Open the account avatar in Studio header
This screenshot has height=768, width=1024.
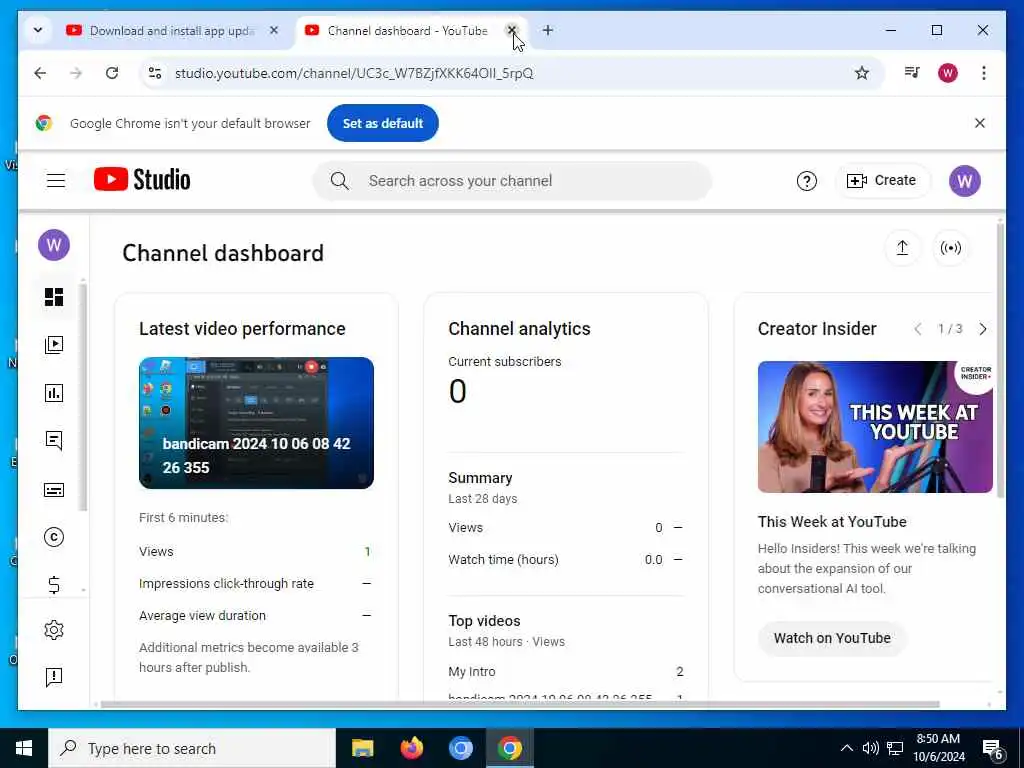coord(965,181)
